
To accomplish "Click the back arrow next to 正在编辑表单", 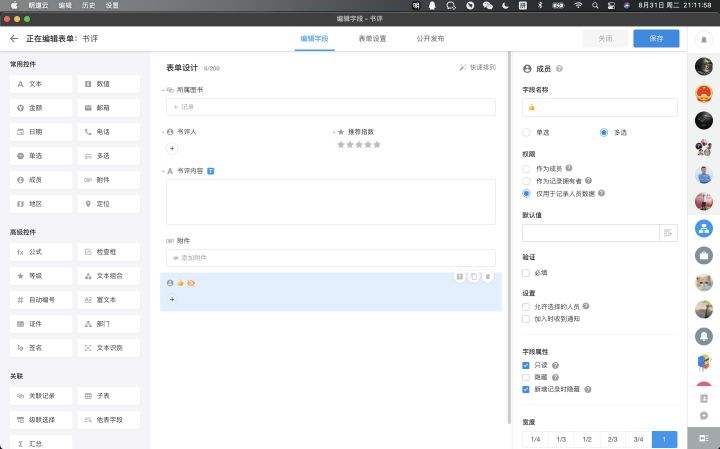I will [14, 39].
